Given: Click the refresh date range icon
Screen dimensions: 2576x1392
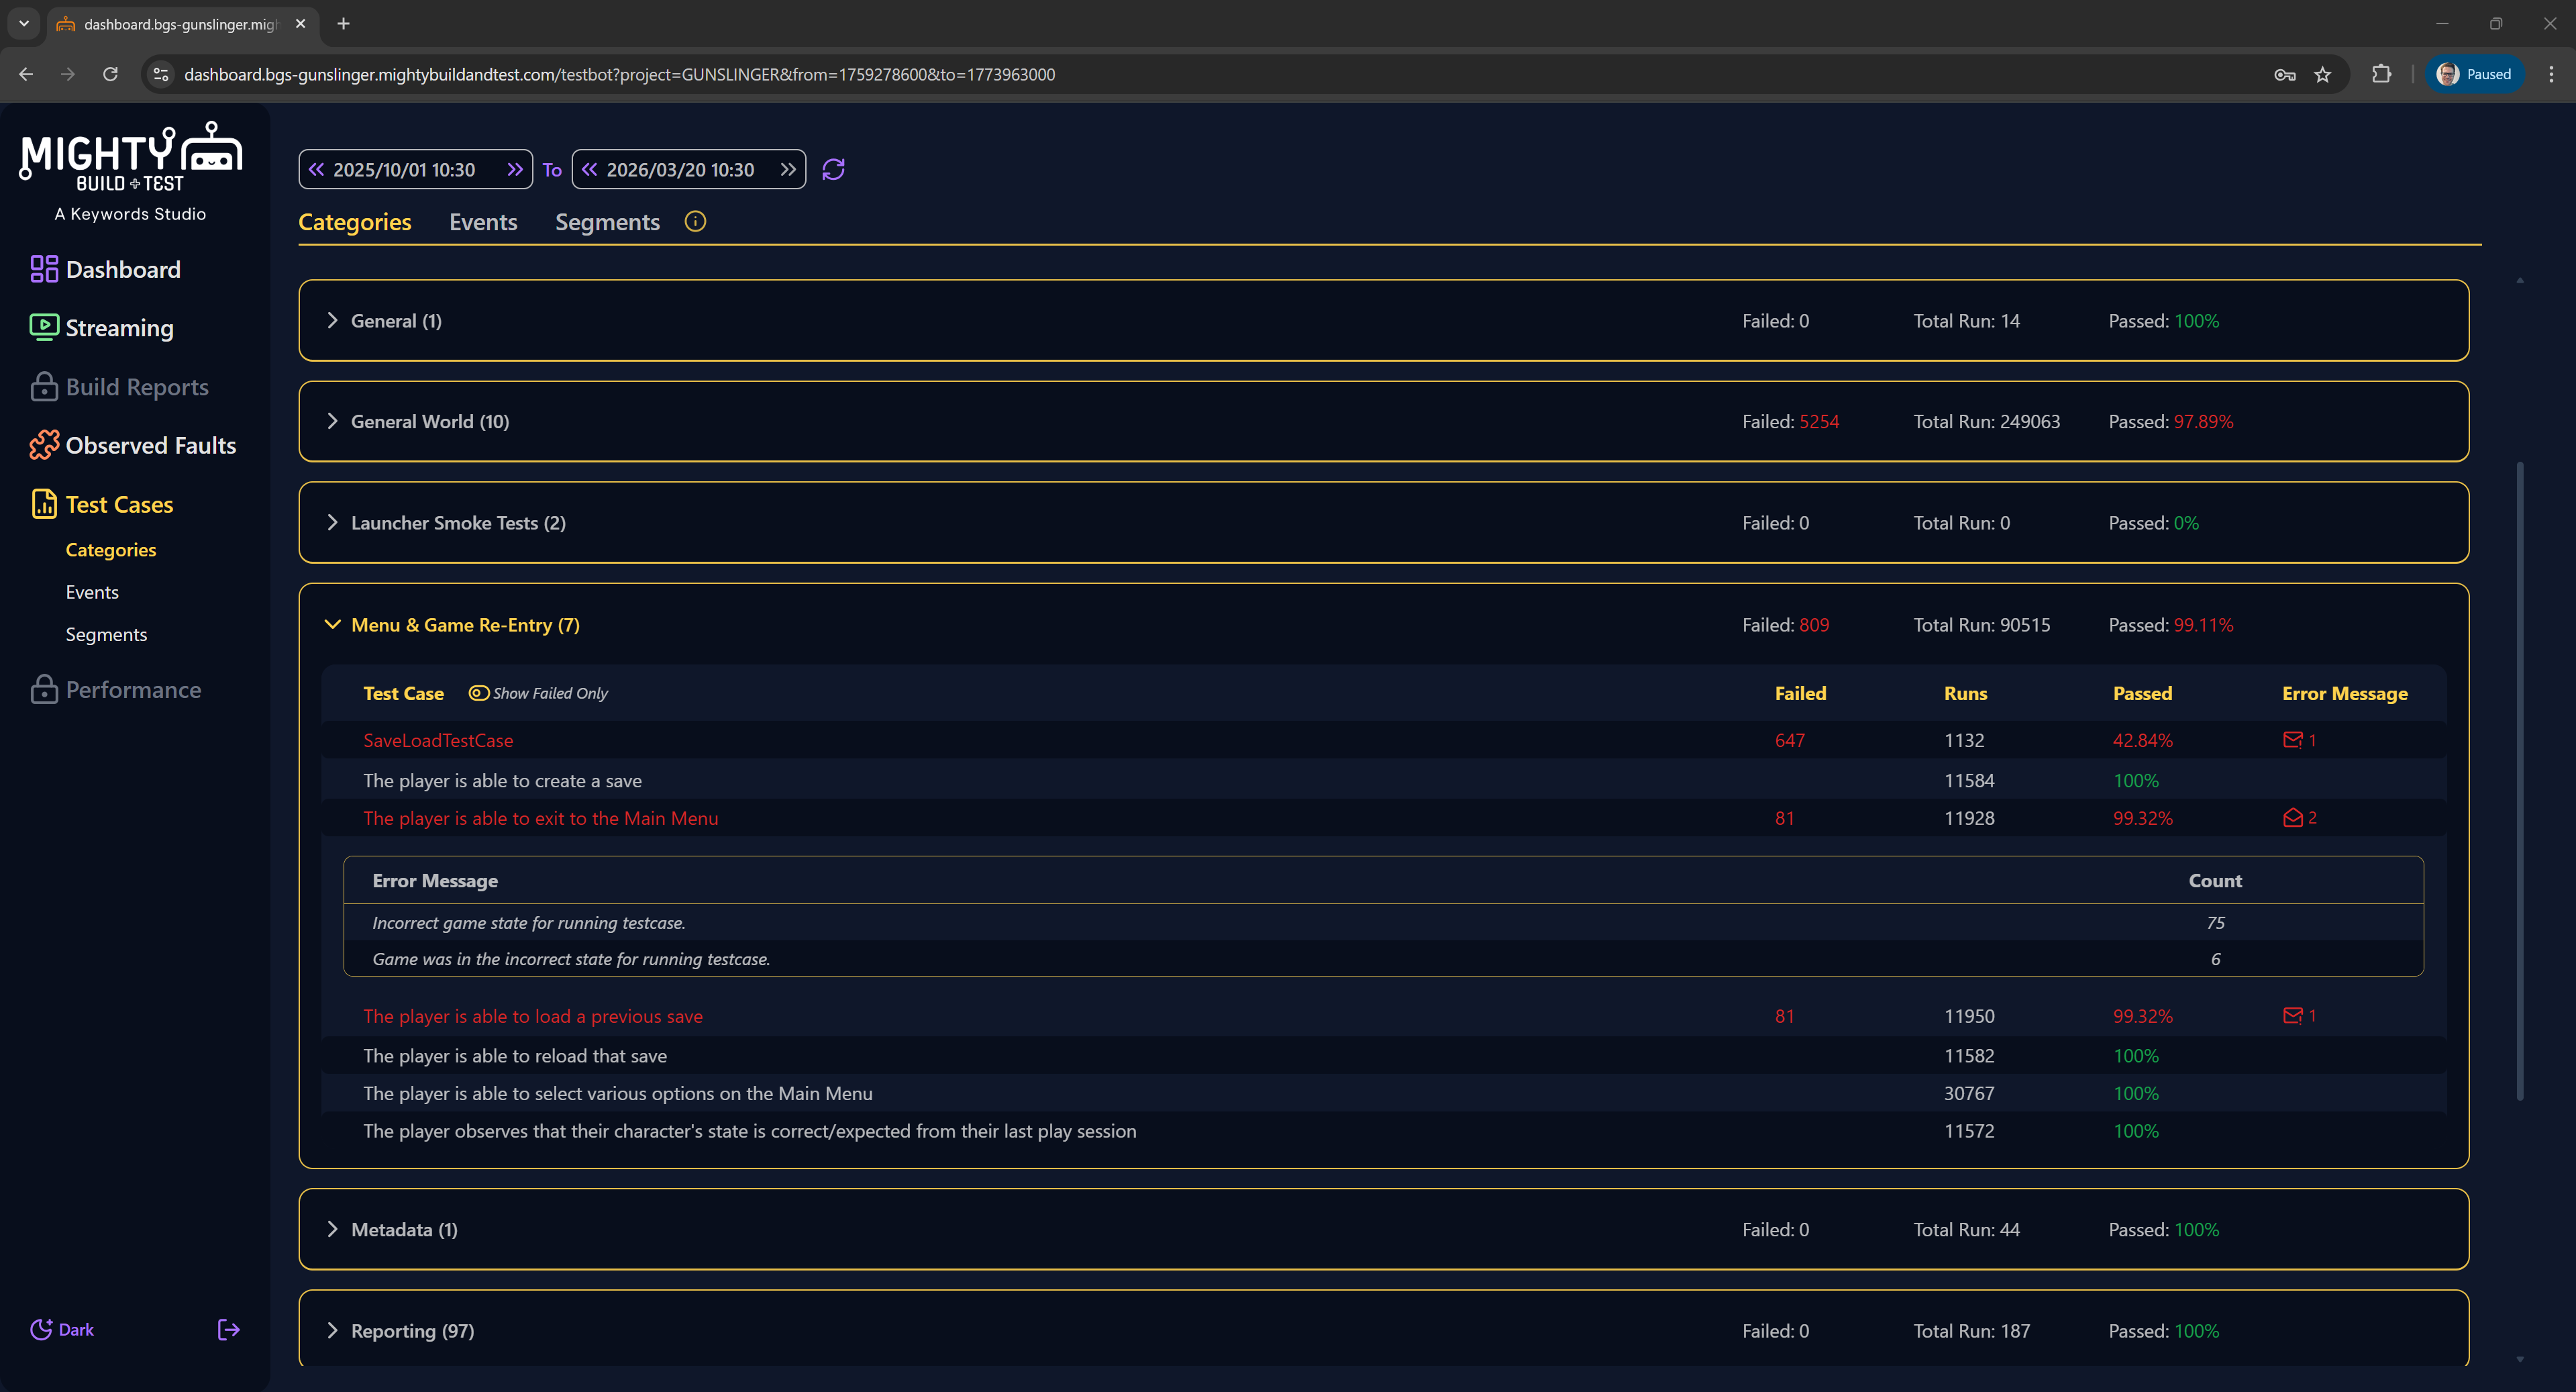Looking at the screenshot, I should click(x=833, y=169).
